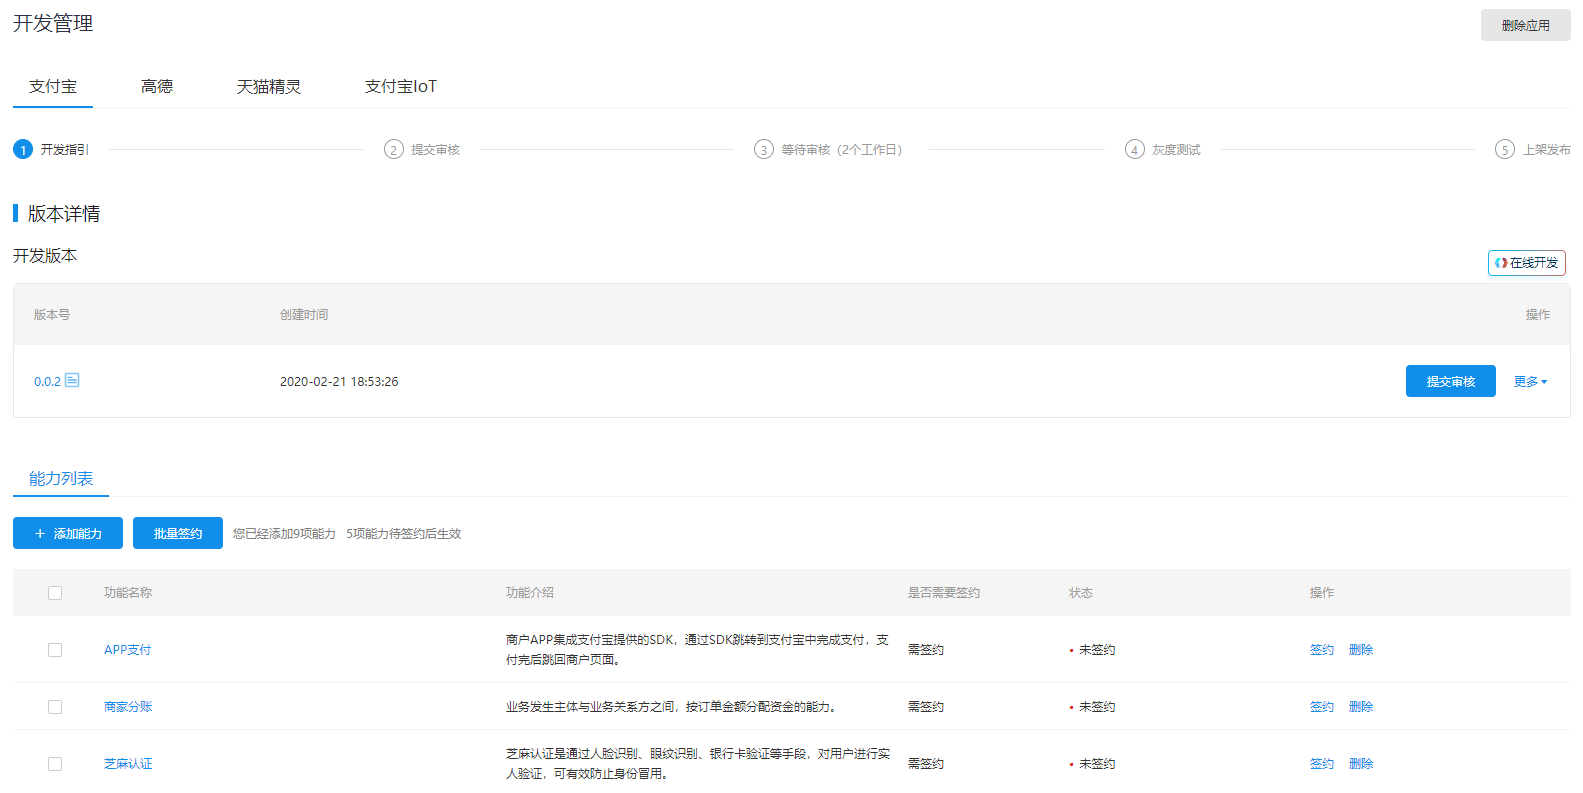Click 删除 in the APP支付 row

[1361, 650]
